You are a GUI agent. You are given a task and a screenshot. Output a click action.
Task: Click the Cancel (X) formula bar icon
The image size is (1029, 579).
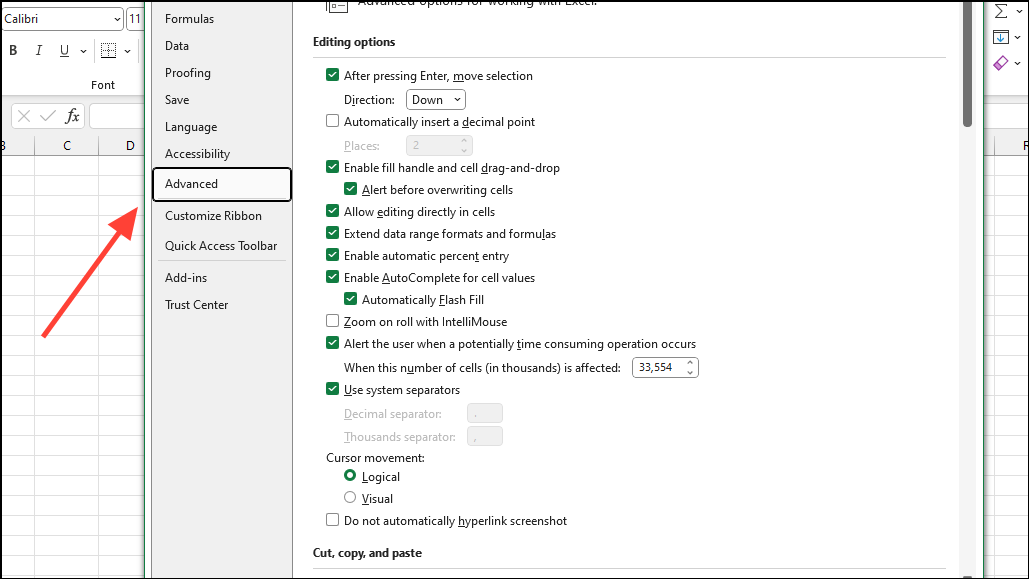(x=23, y=115)
